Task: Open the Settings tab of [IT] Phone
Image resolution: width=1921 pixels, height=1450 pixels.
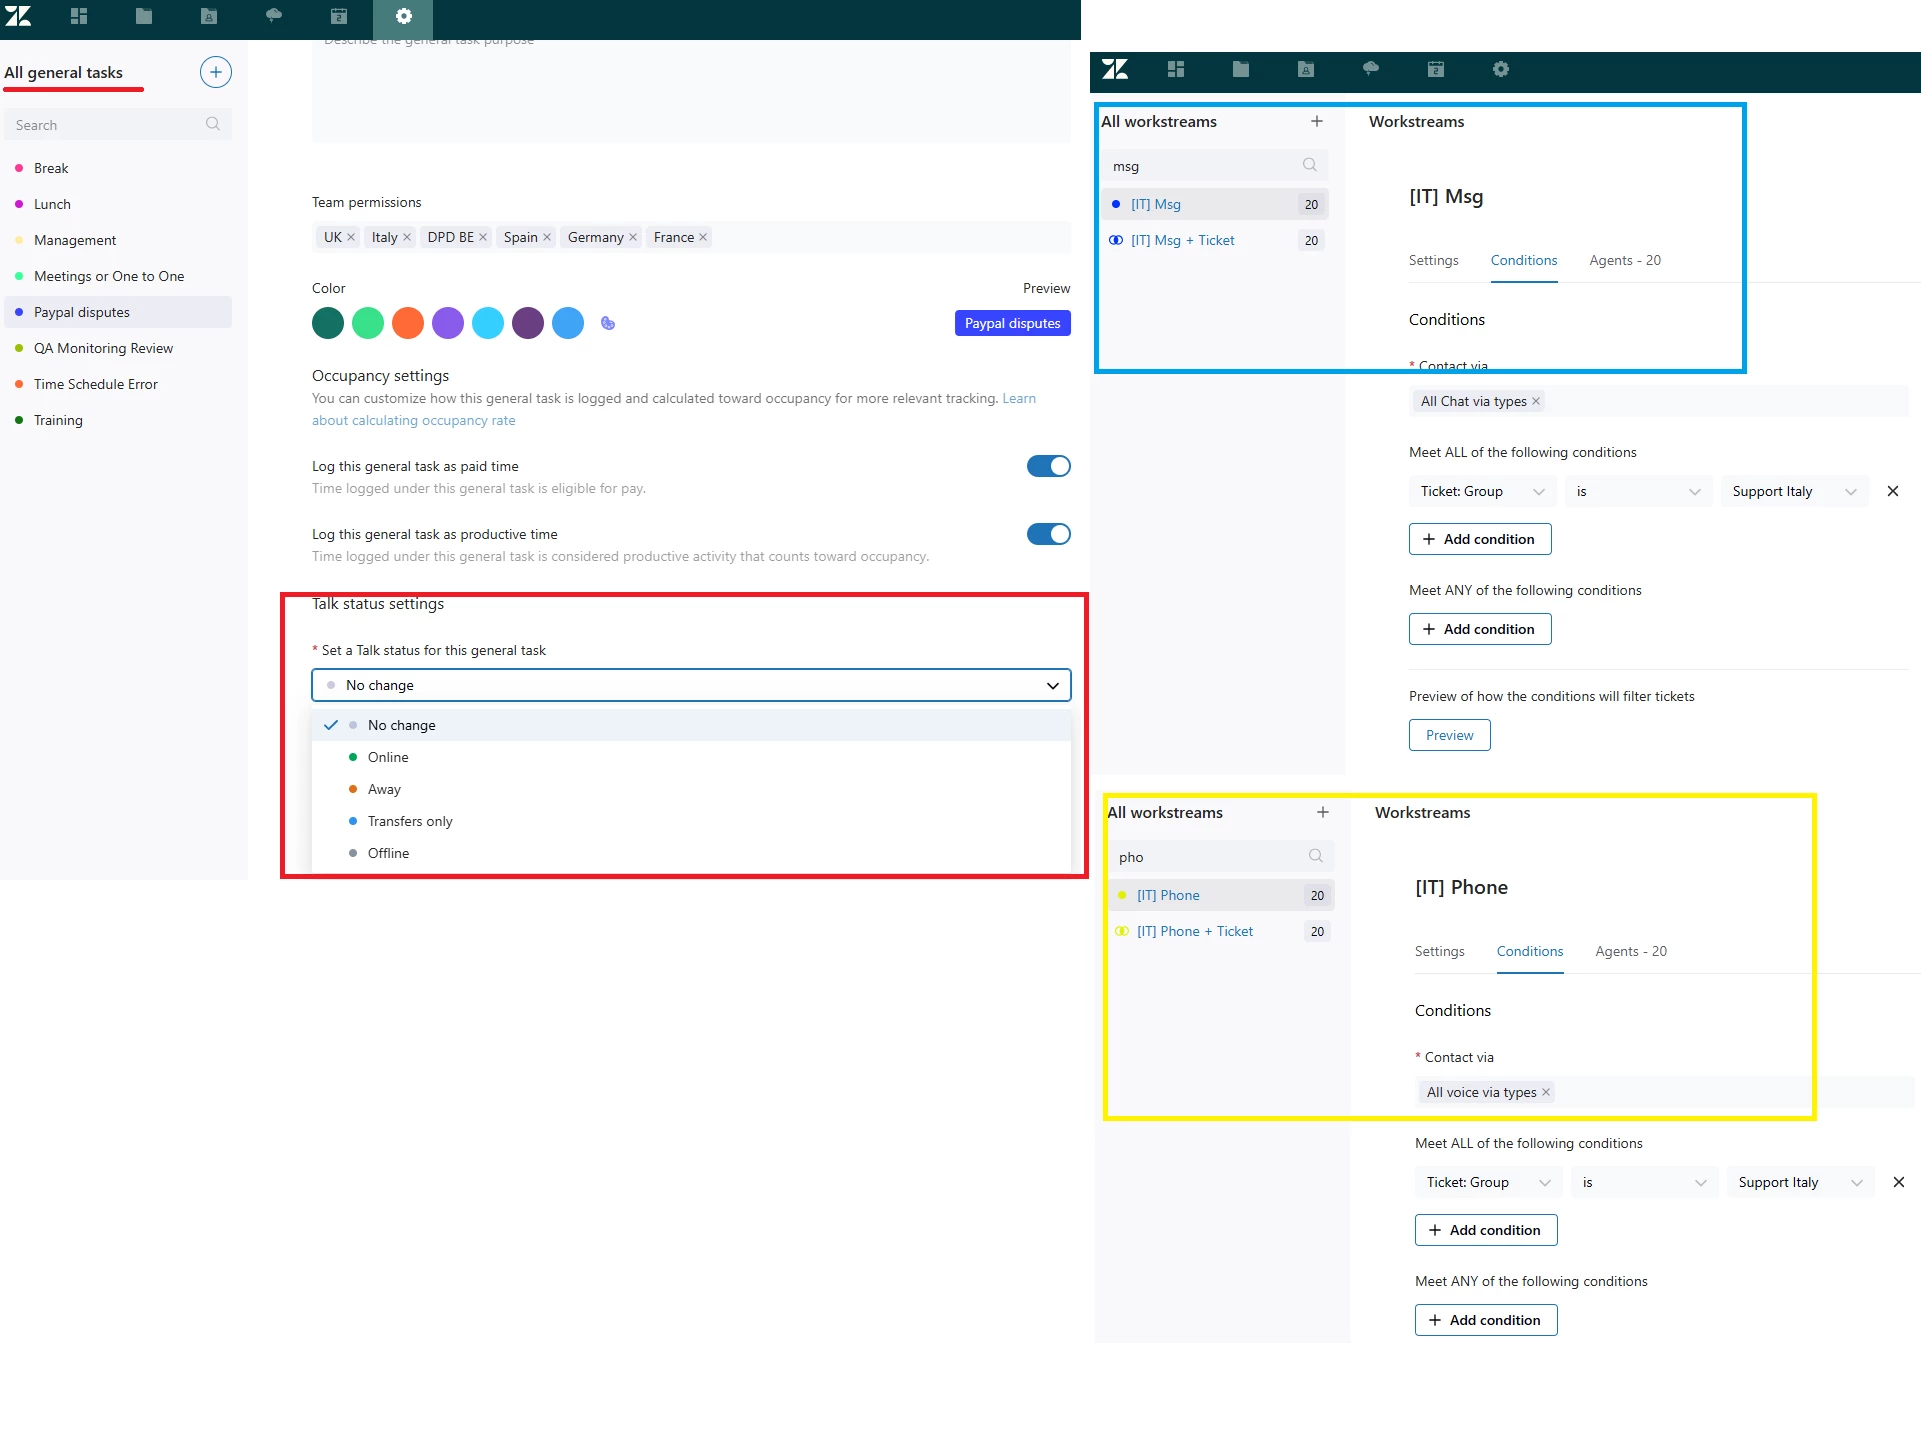Action: pyautogui.click(x=1439, y=951)
